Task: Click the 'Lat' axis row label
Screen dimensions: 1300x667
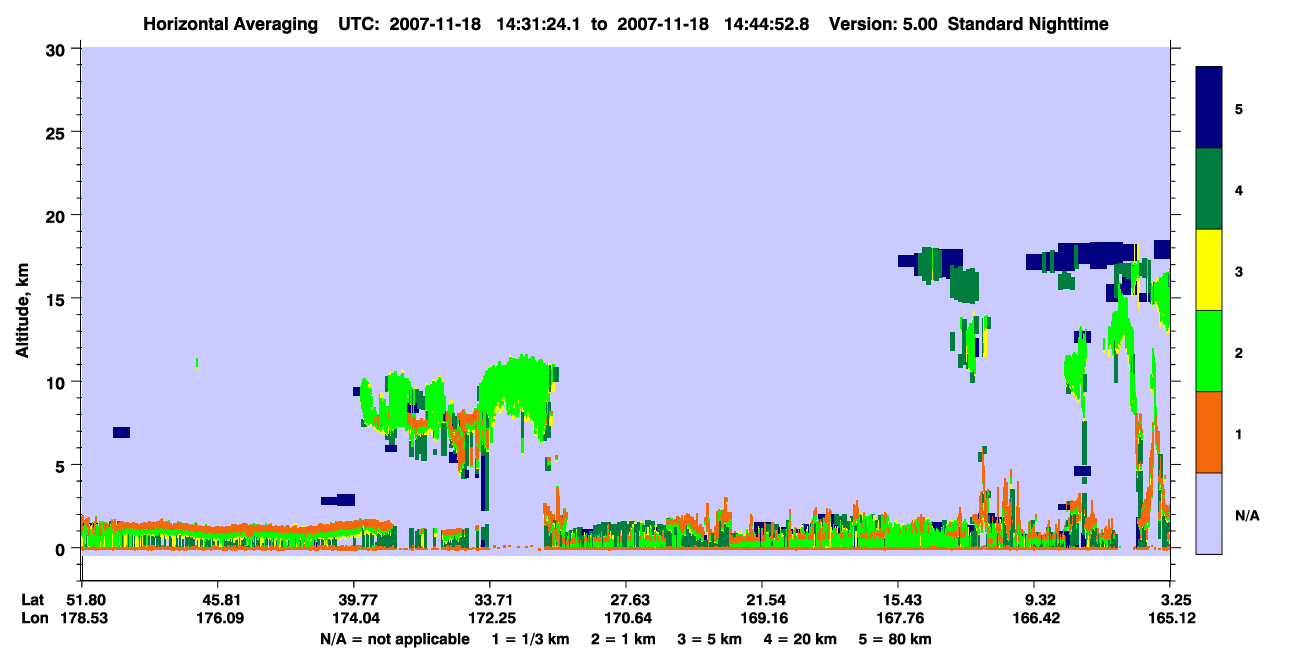Action: pos(32,600)
